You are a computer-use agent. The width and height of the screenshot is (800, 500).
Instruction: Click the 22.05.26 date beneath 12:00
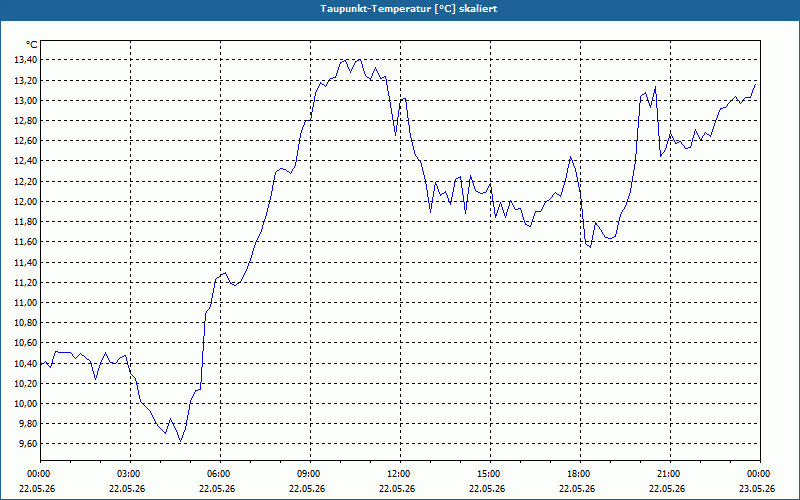(x=397, y=488)
